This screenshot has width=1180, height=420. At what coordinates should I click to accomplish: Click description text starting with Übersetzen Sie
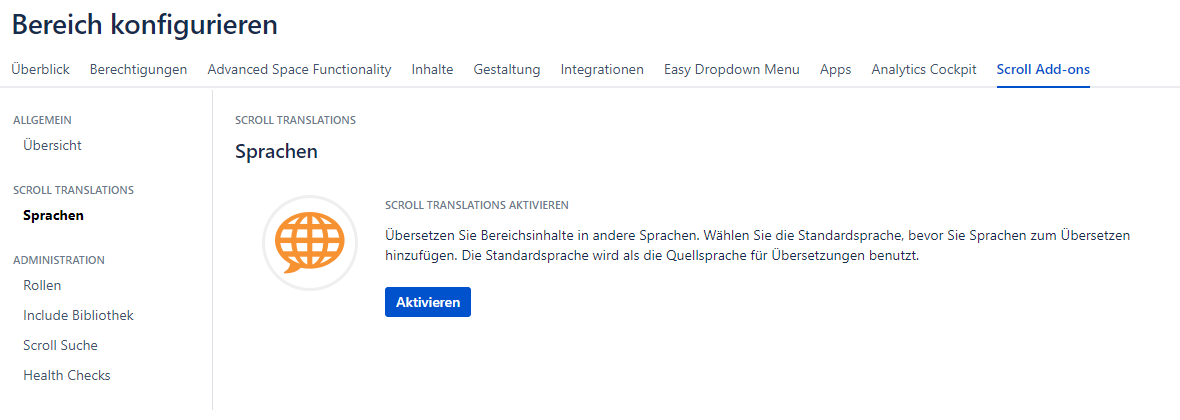tap(757, 245)
